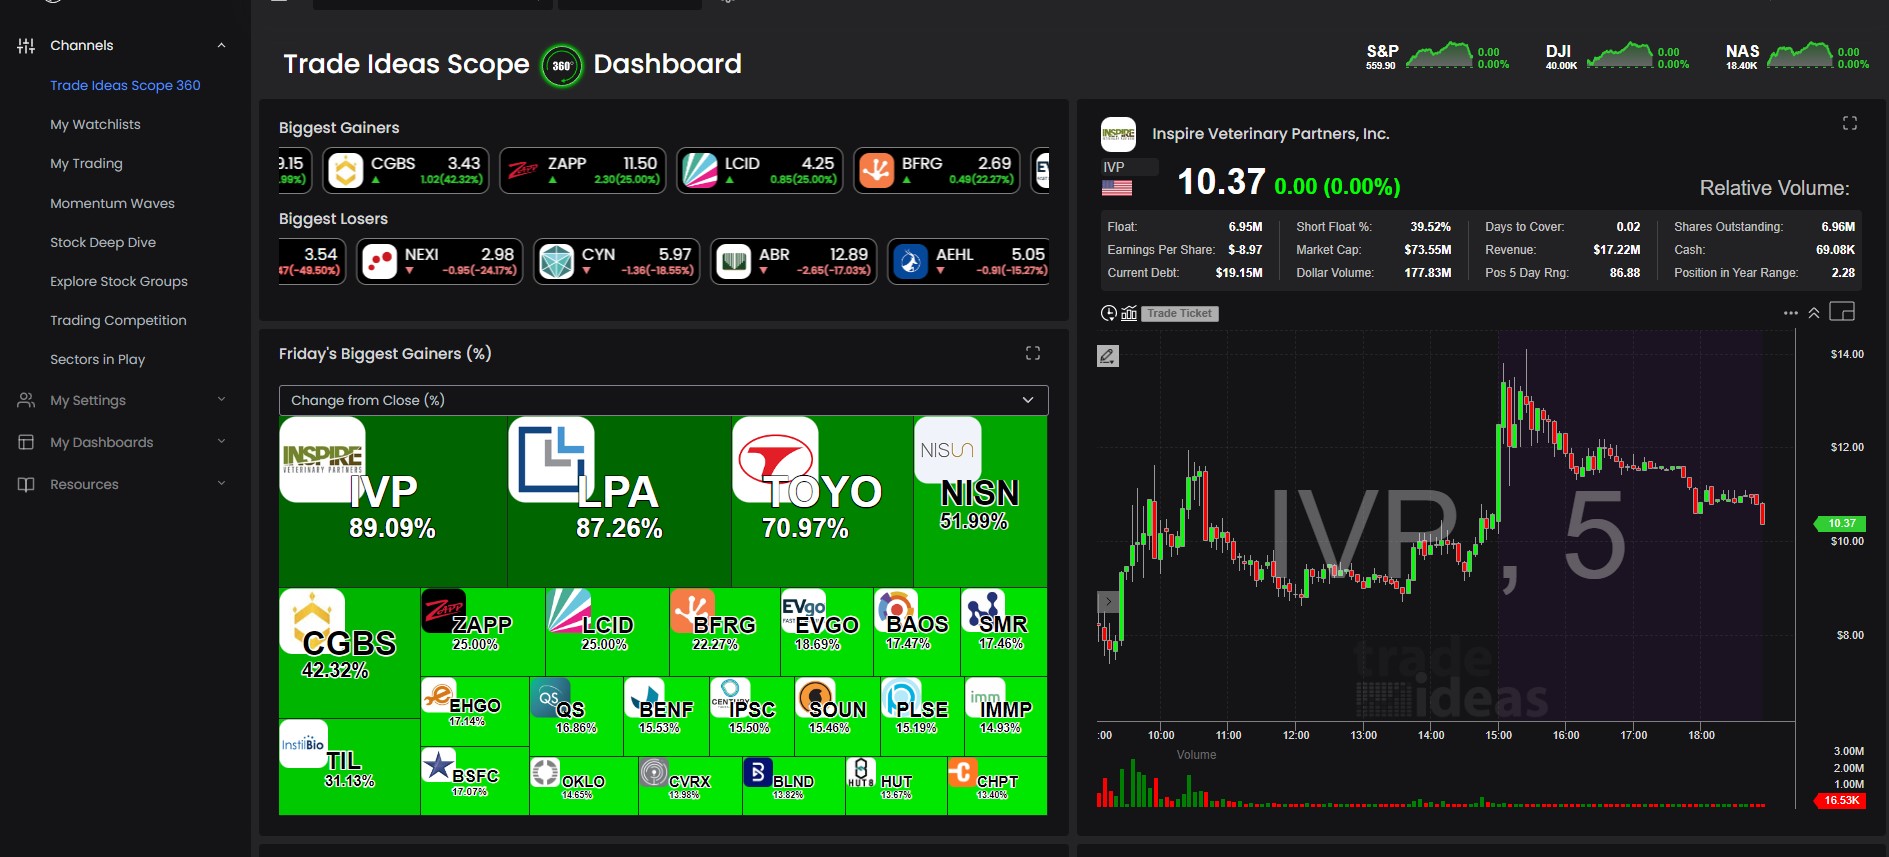Click the chart indicators bar-graph icon
This screenshot has width=1889, height=857.
(x=1129, y=313)
